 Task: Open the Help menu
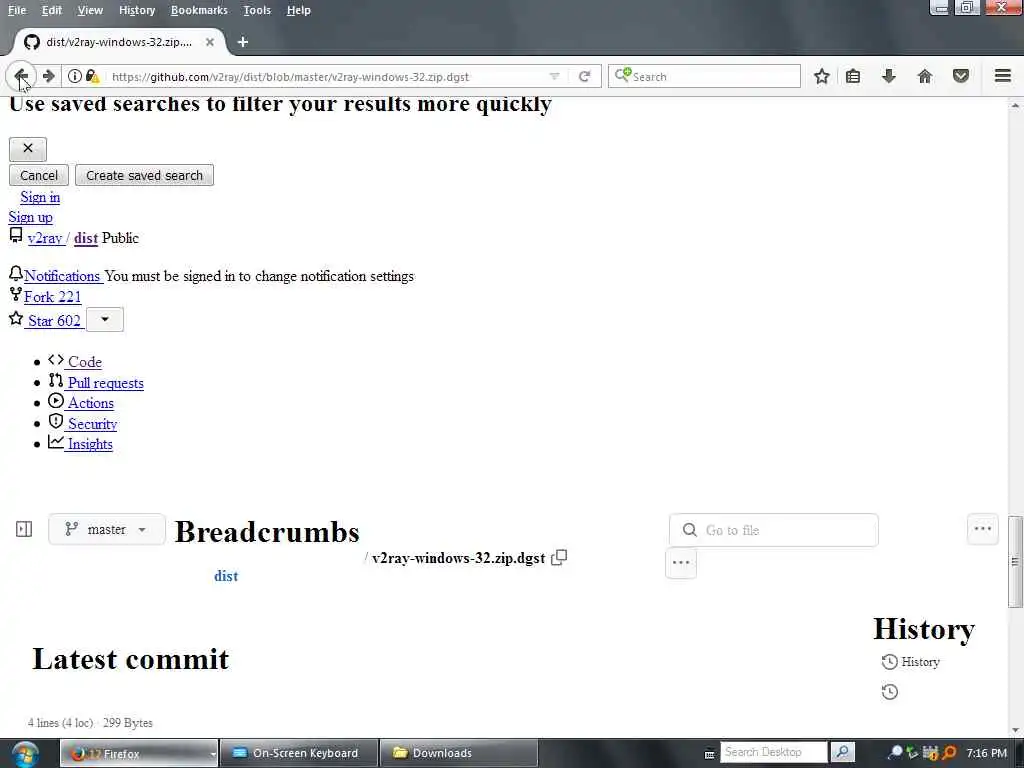click(298, 10)
